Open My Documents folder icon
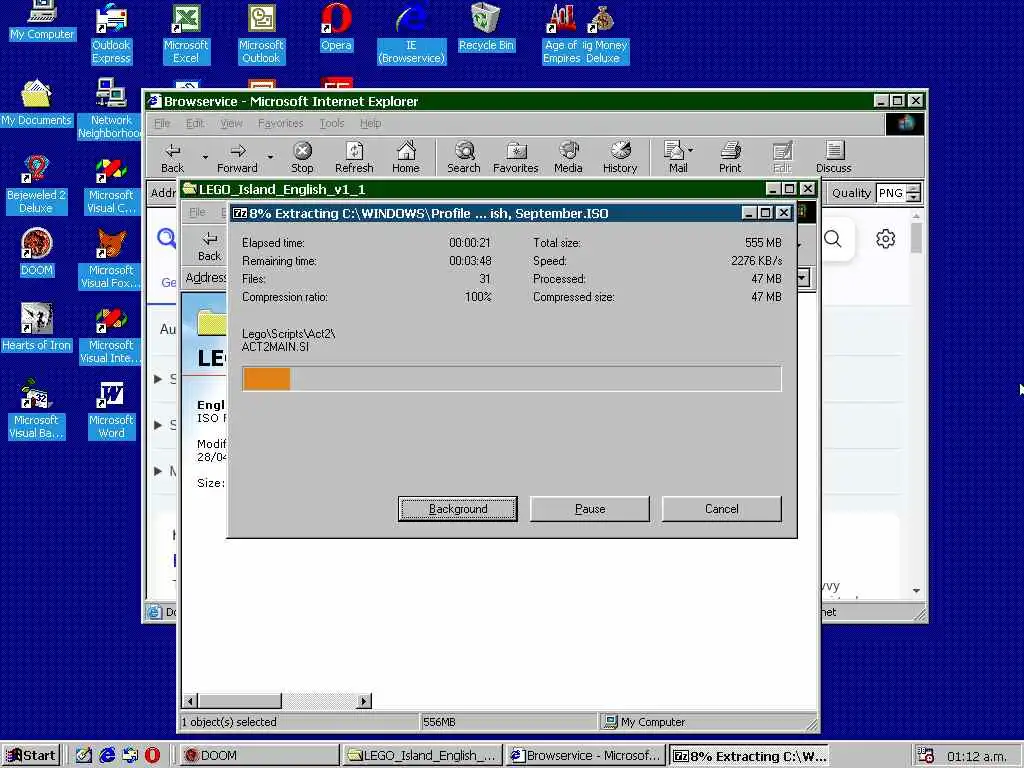The height and width of the screenshot is (768, 1024). tap(37, 103)
